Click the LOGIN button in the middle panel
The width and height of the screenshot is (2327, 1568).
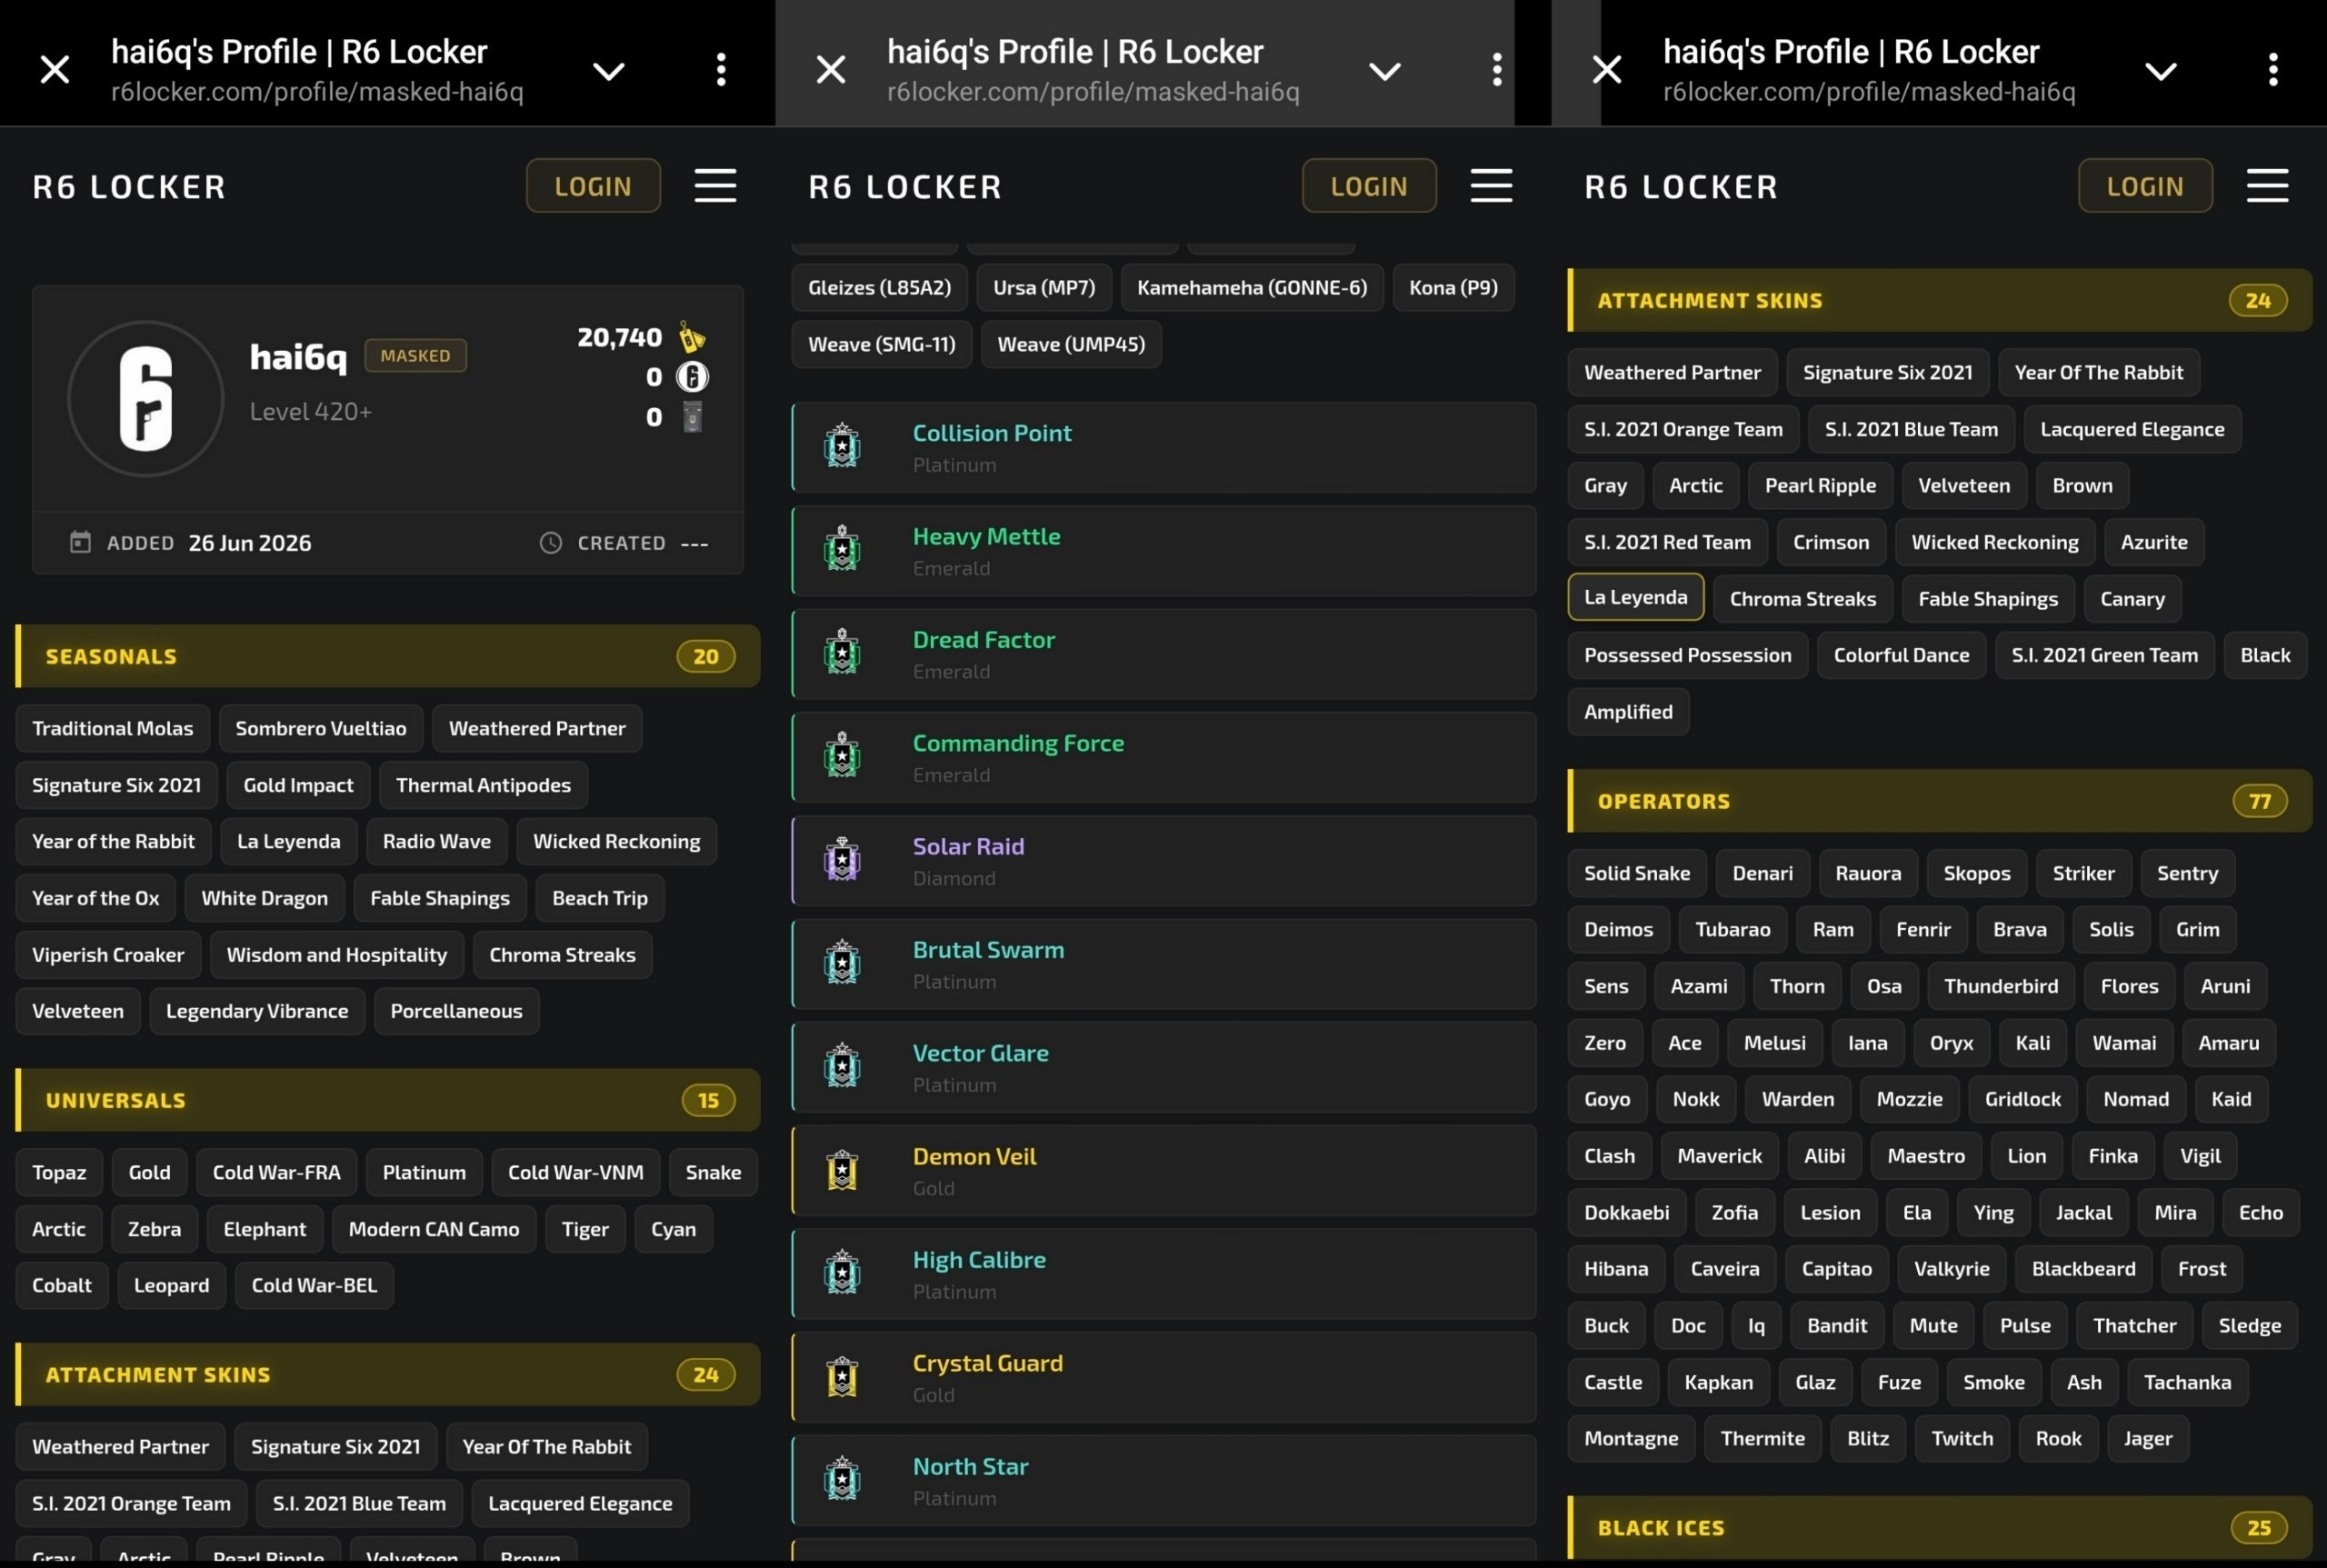click(x=1369, y=186)
